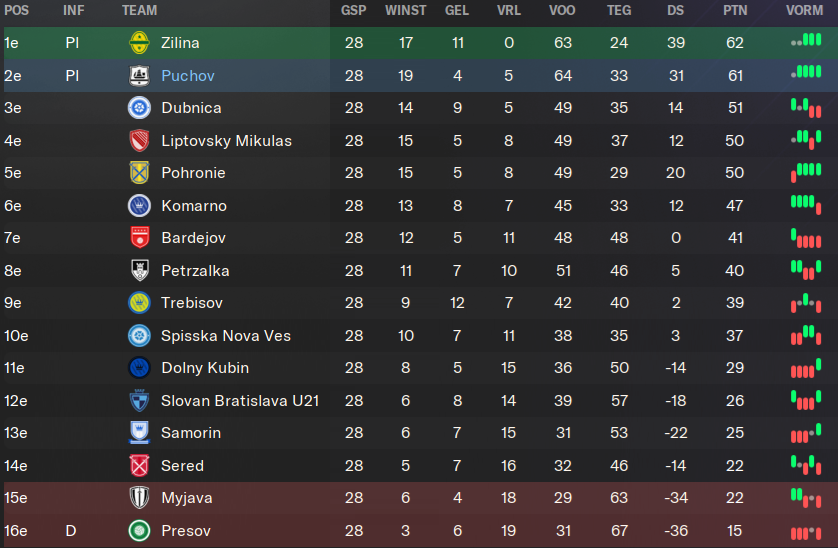The height and width of the screenshot is (548, 838).
Task: Select the Presov green club logo
Action: click(x=139, y=531)
